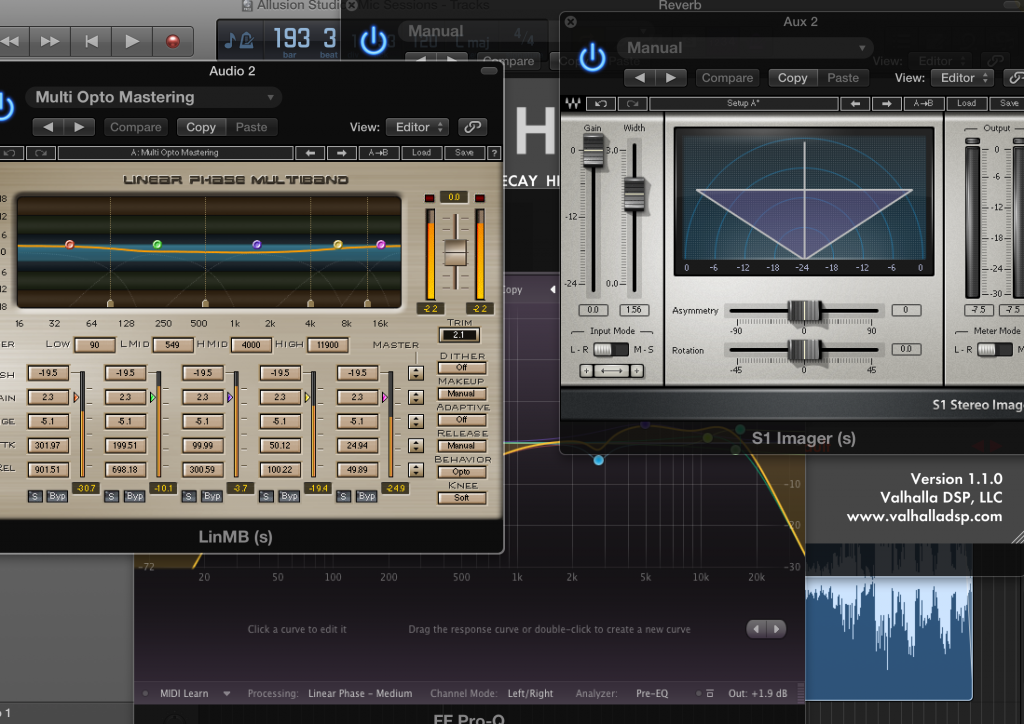The height and width of the screenshot is (724, 1024).
Task: Select next preset in the Aux 2 window
Action: pos(671,78)
